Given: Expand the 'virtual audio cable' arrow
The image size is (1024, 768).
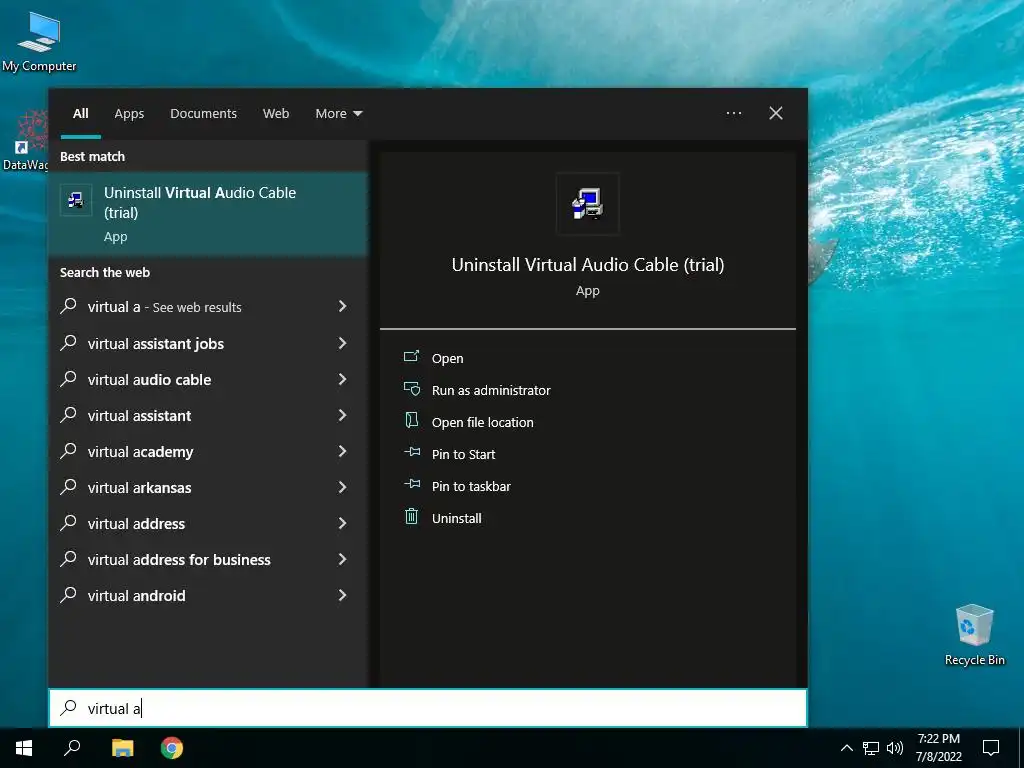Looking at the screenshot, I should click(x=342, y=379).
